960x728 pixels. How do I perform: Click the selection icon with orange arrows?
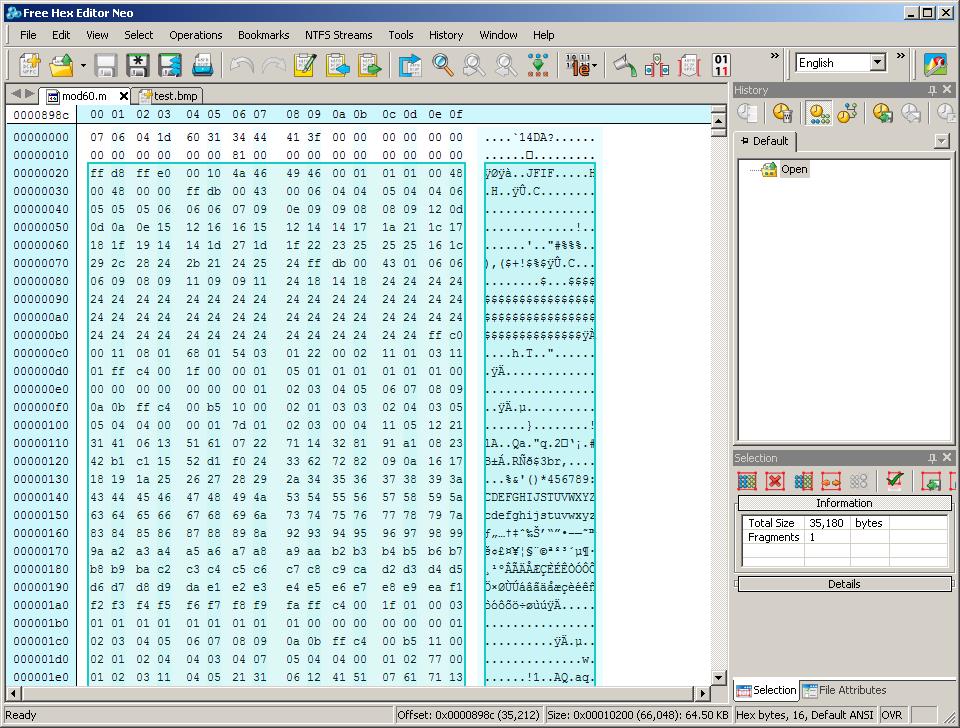[831, 481]
